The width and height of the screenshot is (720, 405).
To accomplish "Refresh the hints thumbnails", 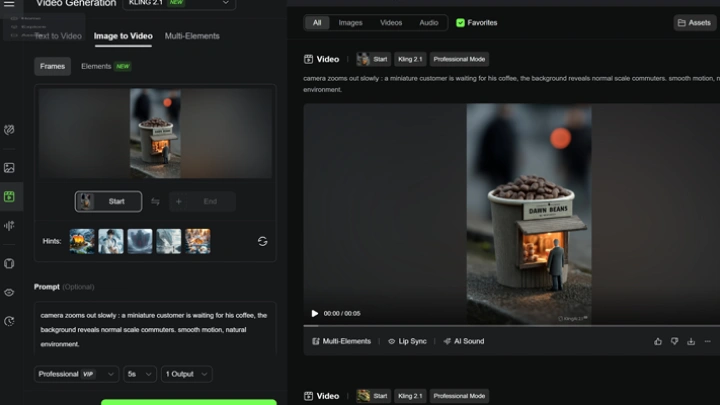I will (263, 242).
